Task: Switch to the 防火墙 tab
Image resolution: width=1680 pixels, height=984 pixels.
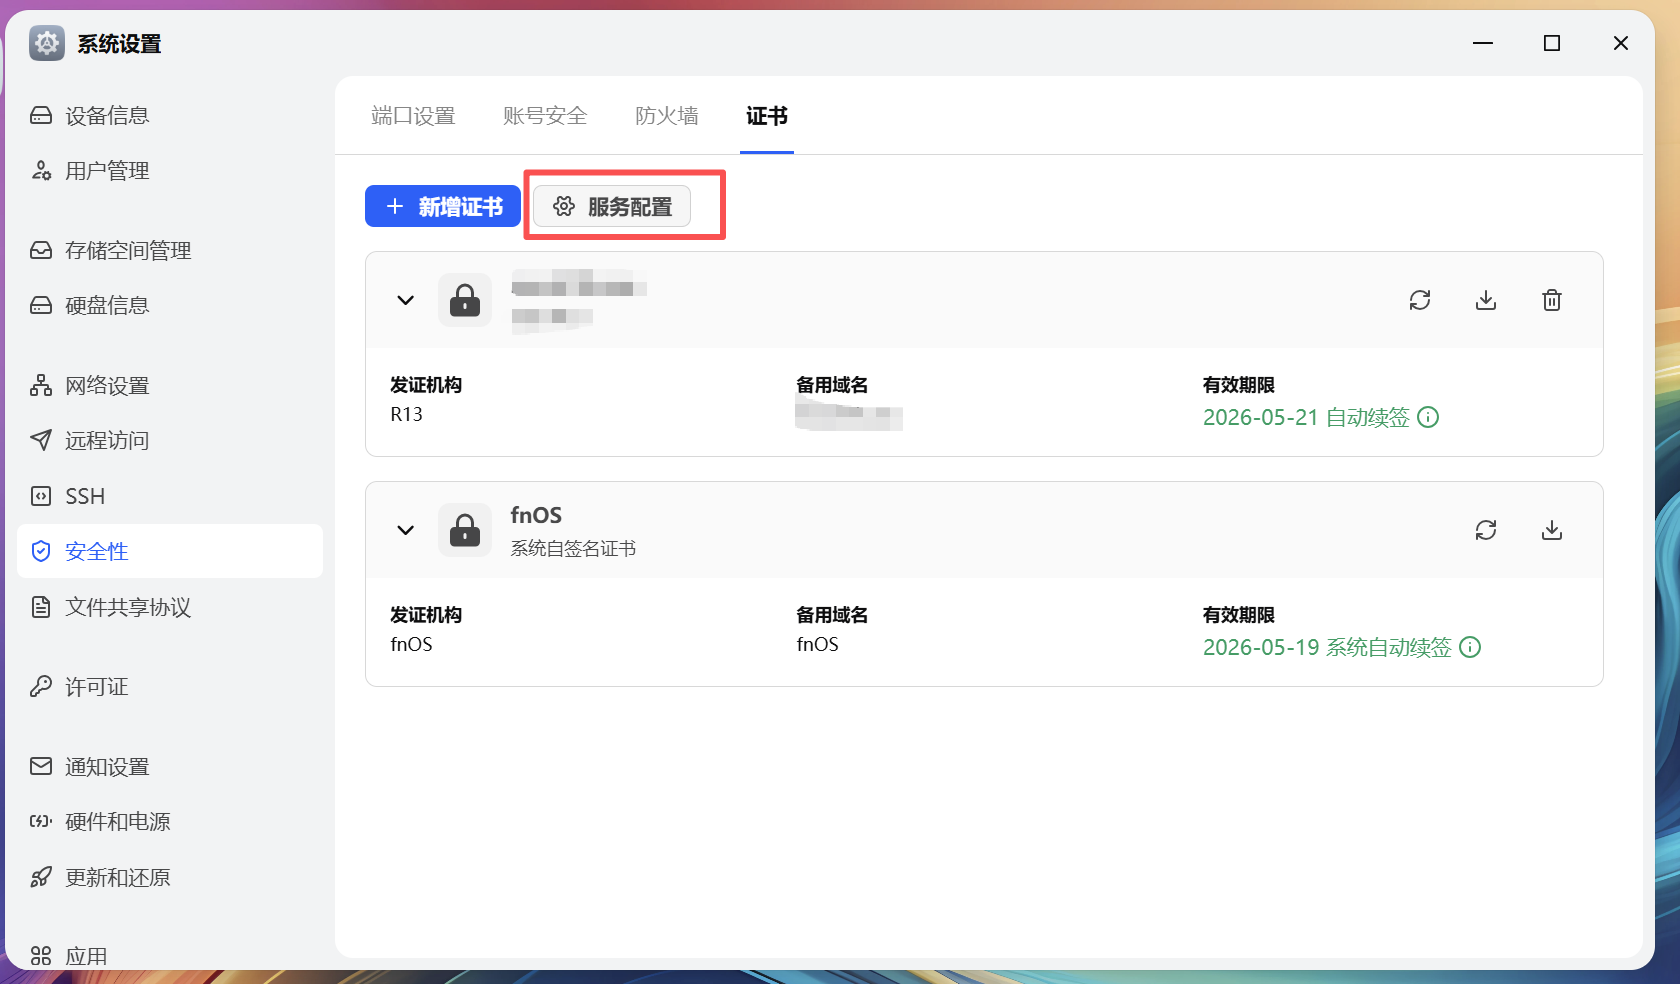Action: click(667, 116)
